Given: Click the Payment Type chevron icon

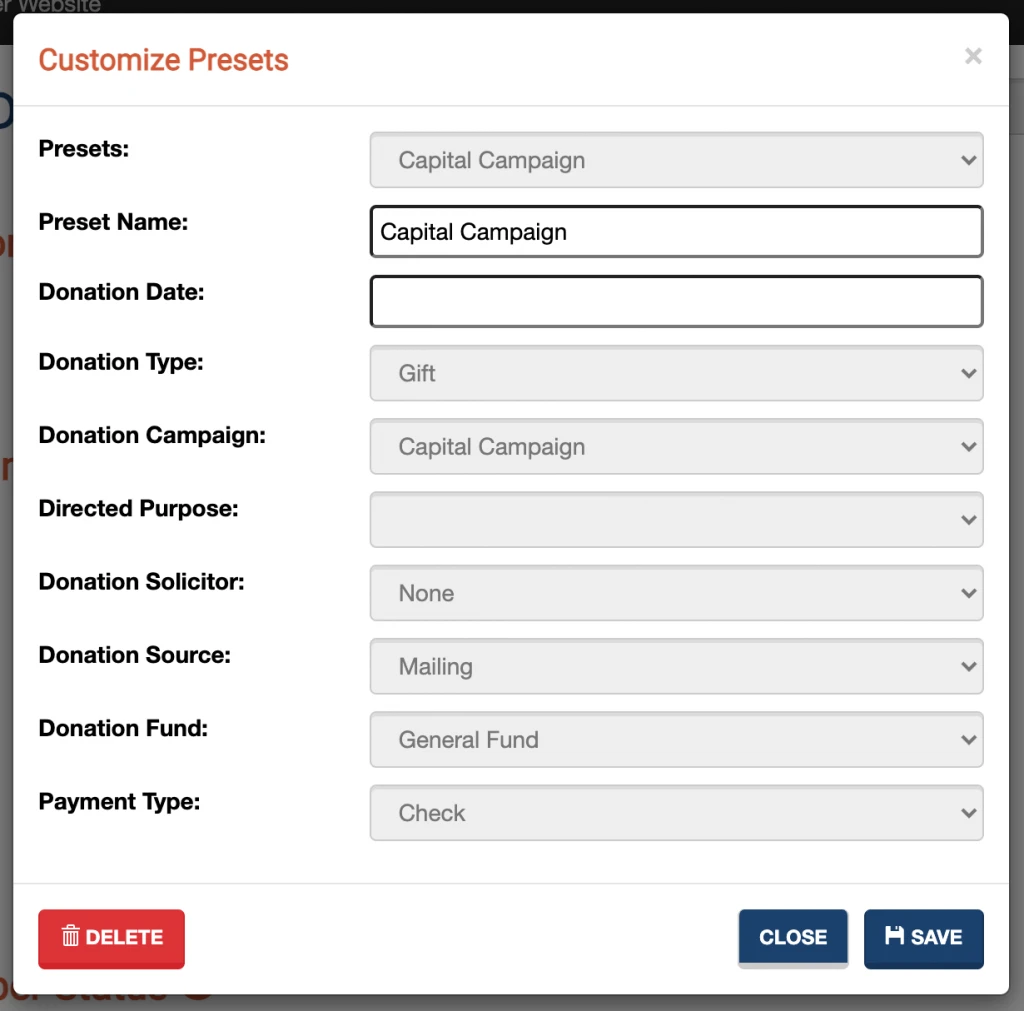Looking at the screenshot, I should [x=967, y=813].
